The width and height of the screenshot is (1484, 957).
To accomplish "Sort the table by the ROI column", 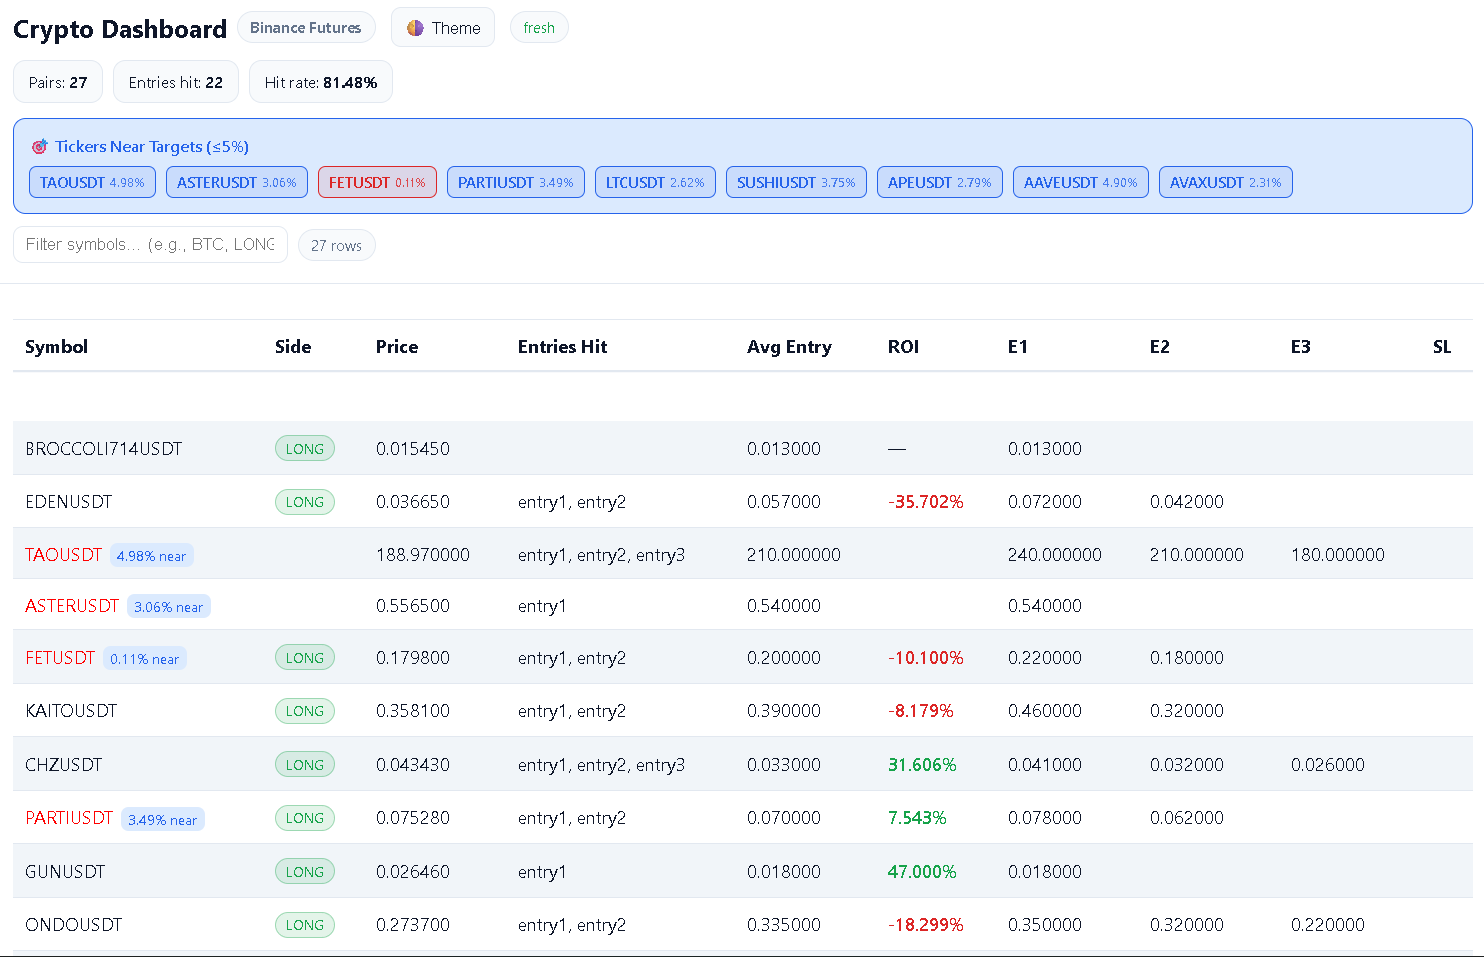I will click(x=903, y=346).
